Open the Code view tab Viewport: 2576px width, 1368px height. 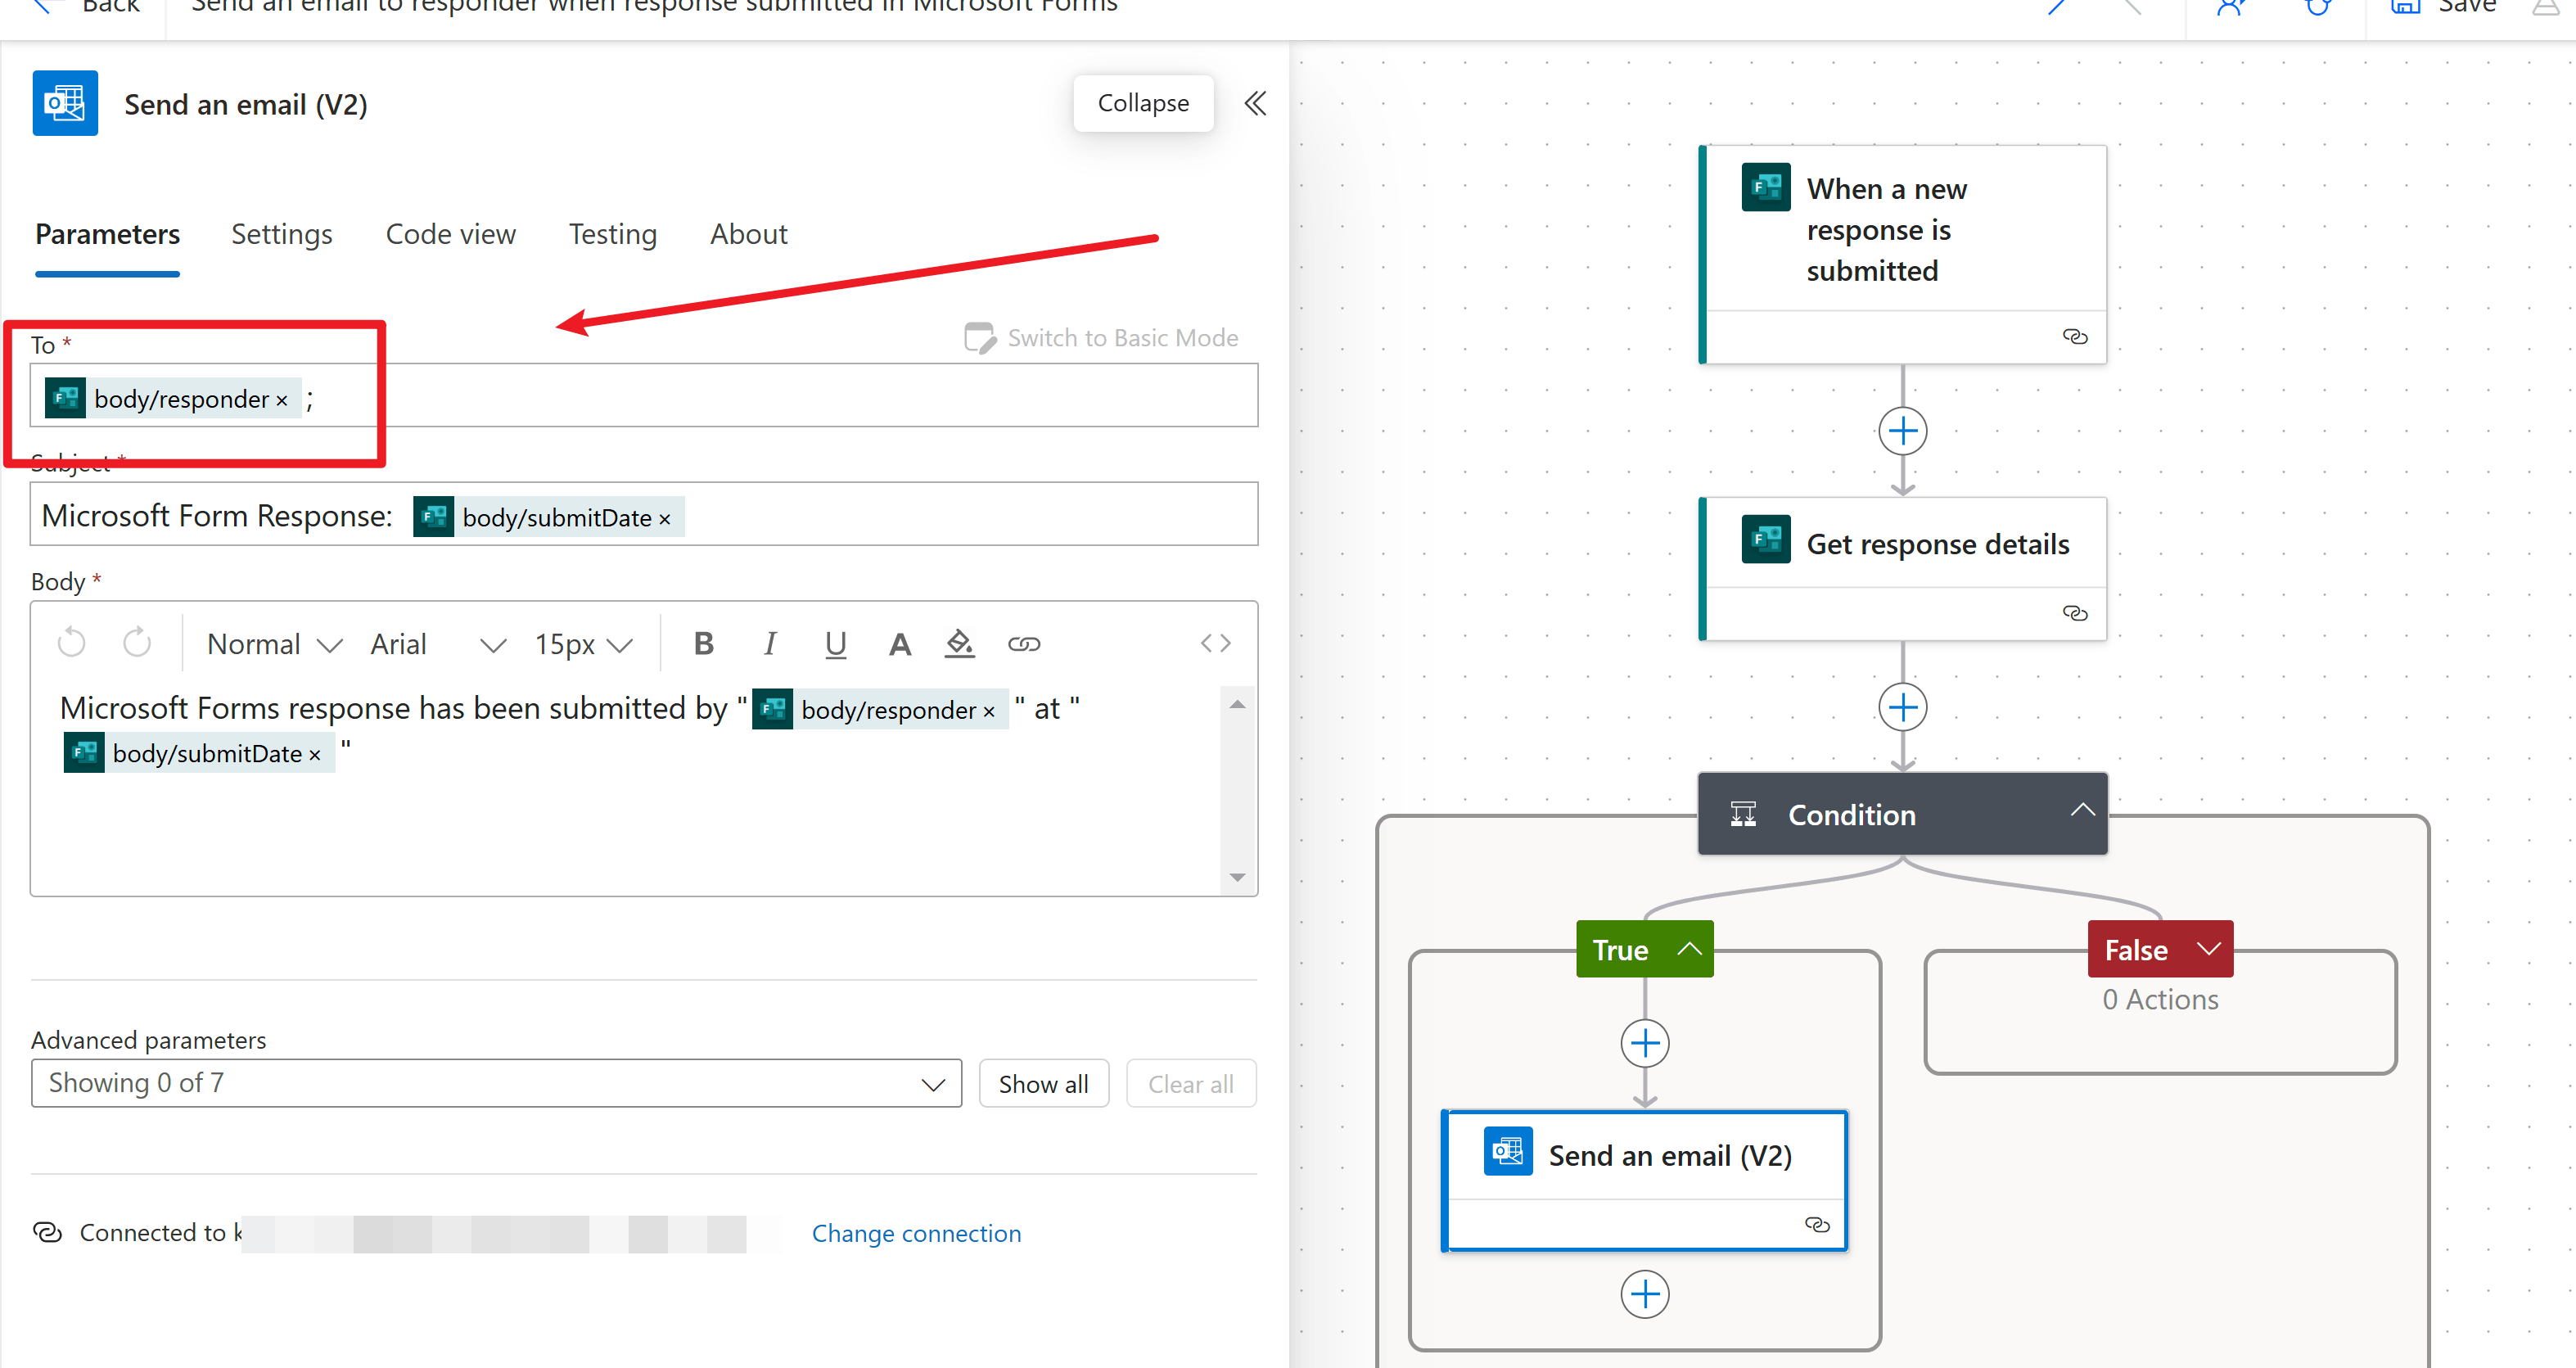pyautogui.click(x=450, y=234)
